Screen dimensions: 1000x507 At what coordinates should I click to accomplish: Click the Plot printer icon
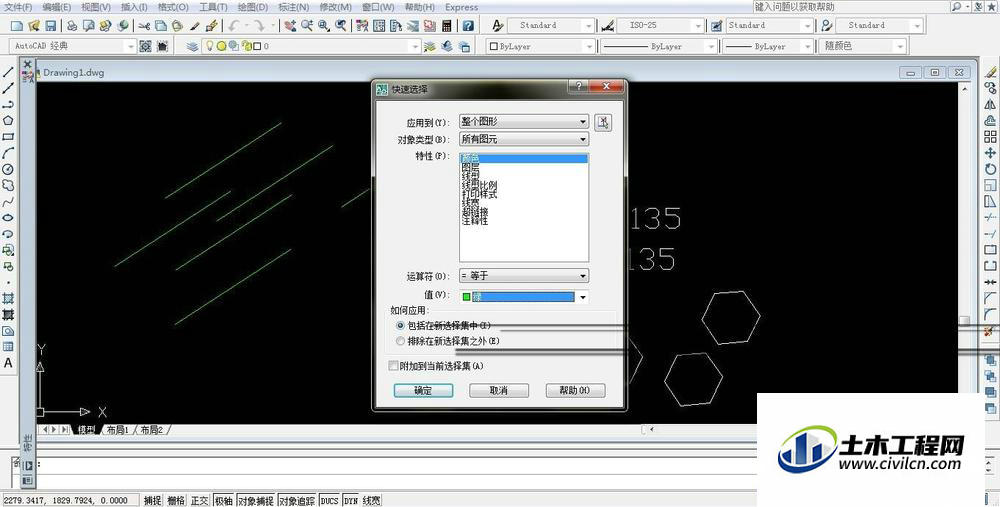72,26
